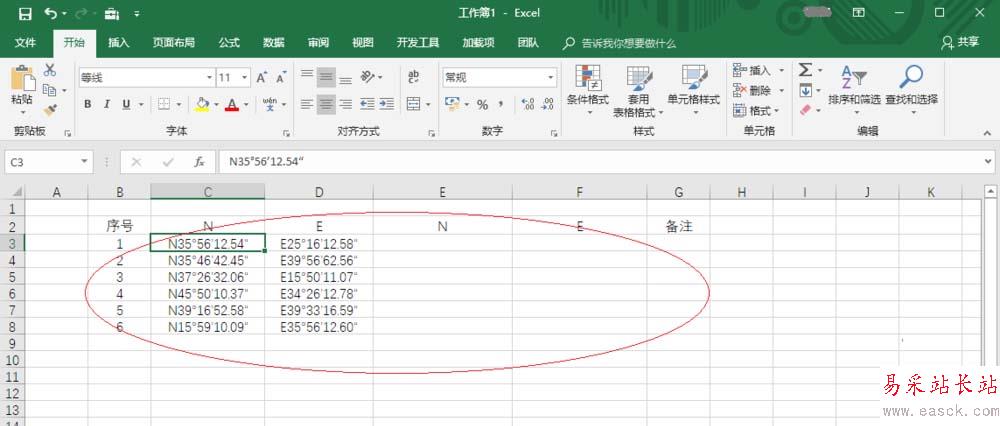Open 查找和选择 find and select
This screenshot has width=1000, height=426.
[x=911, y=89]
